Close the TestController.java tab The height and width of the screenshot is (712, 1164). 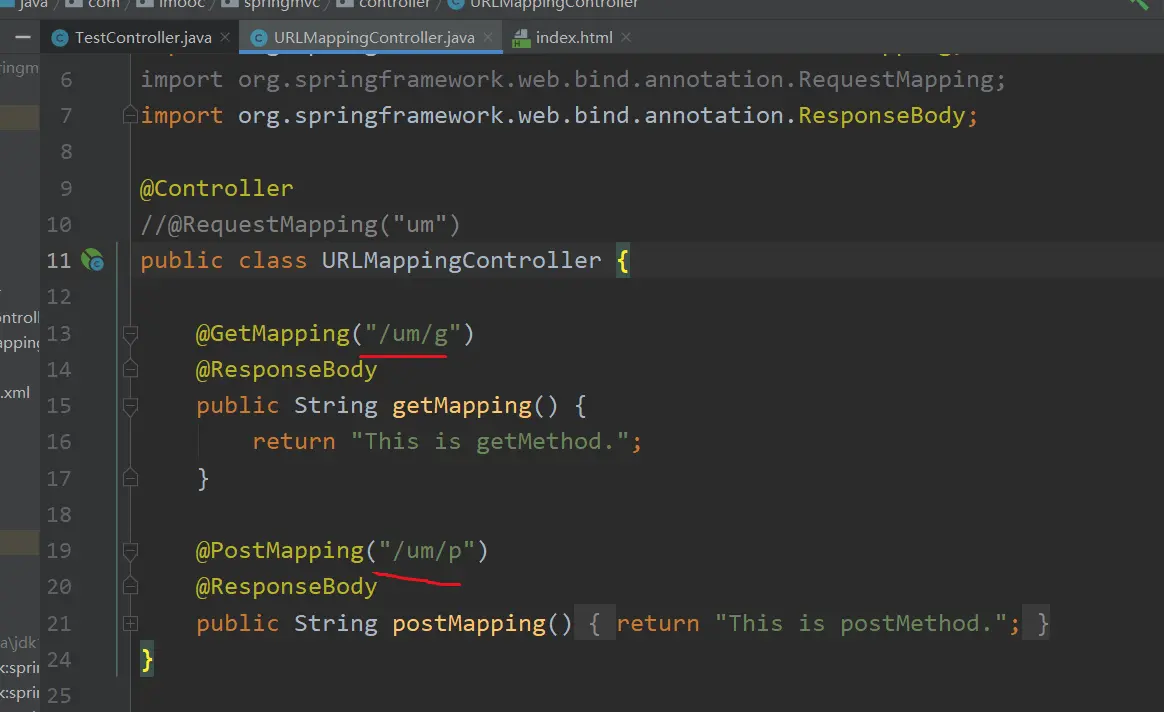click(226, 38)
